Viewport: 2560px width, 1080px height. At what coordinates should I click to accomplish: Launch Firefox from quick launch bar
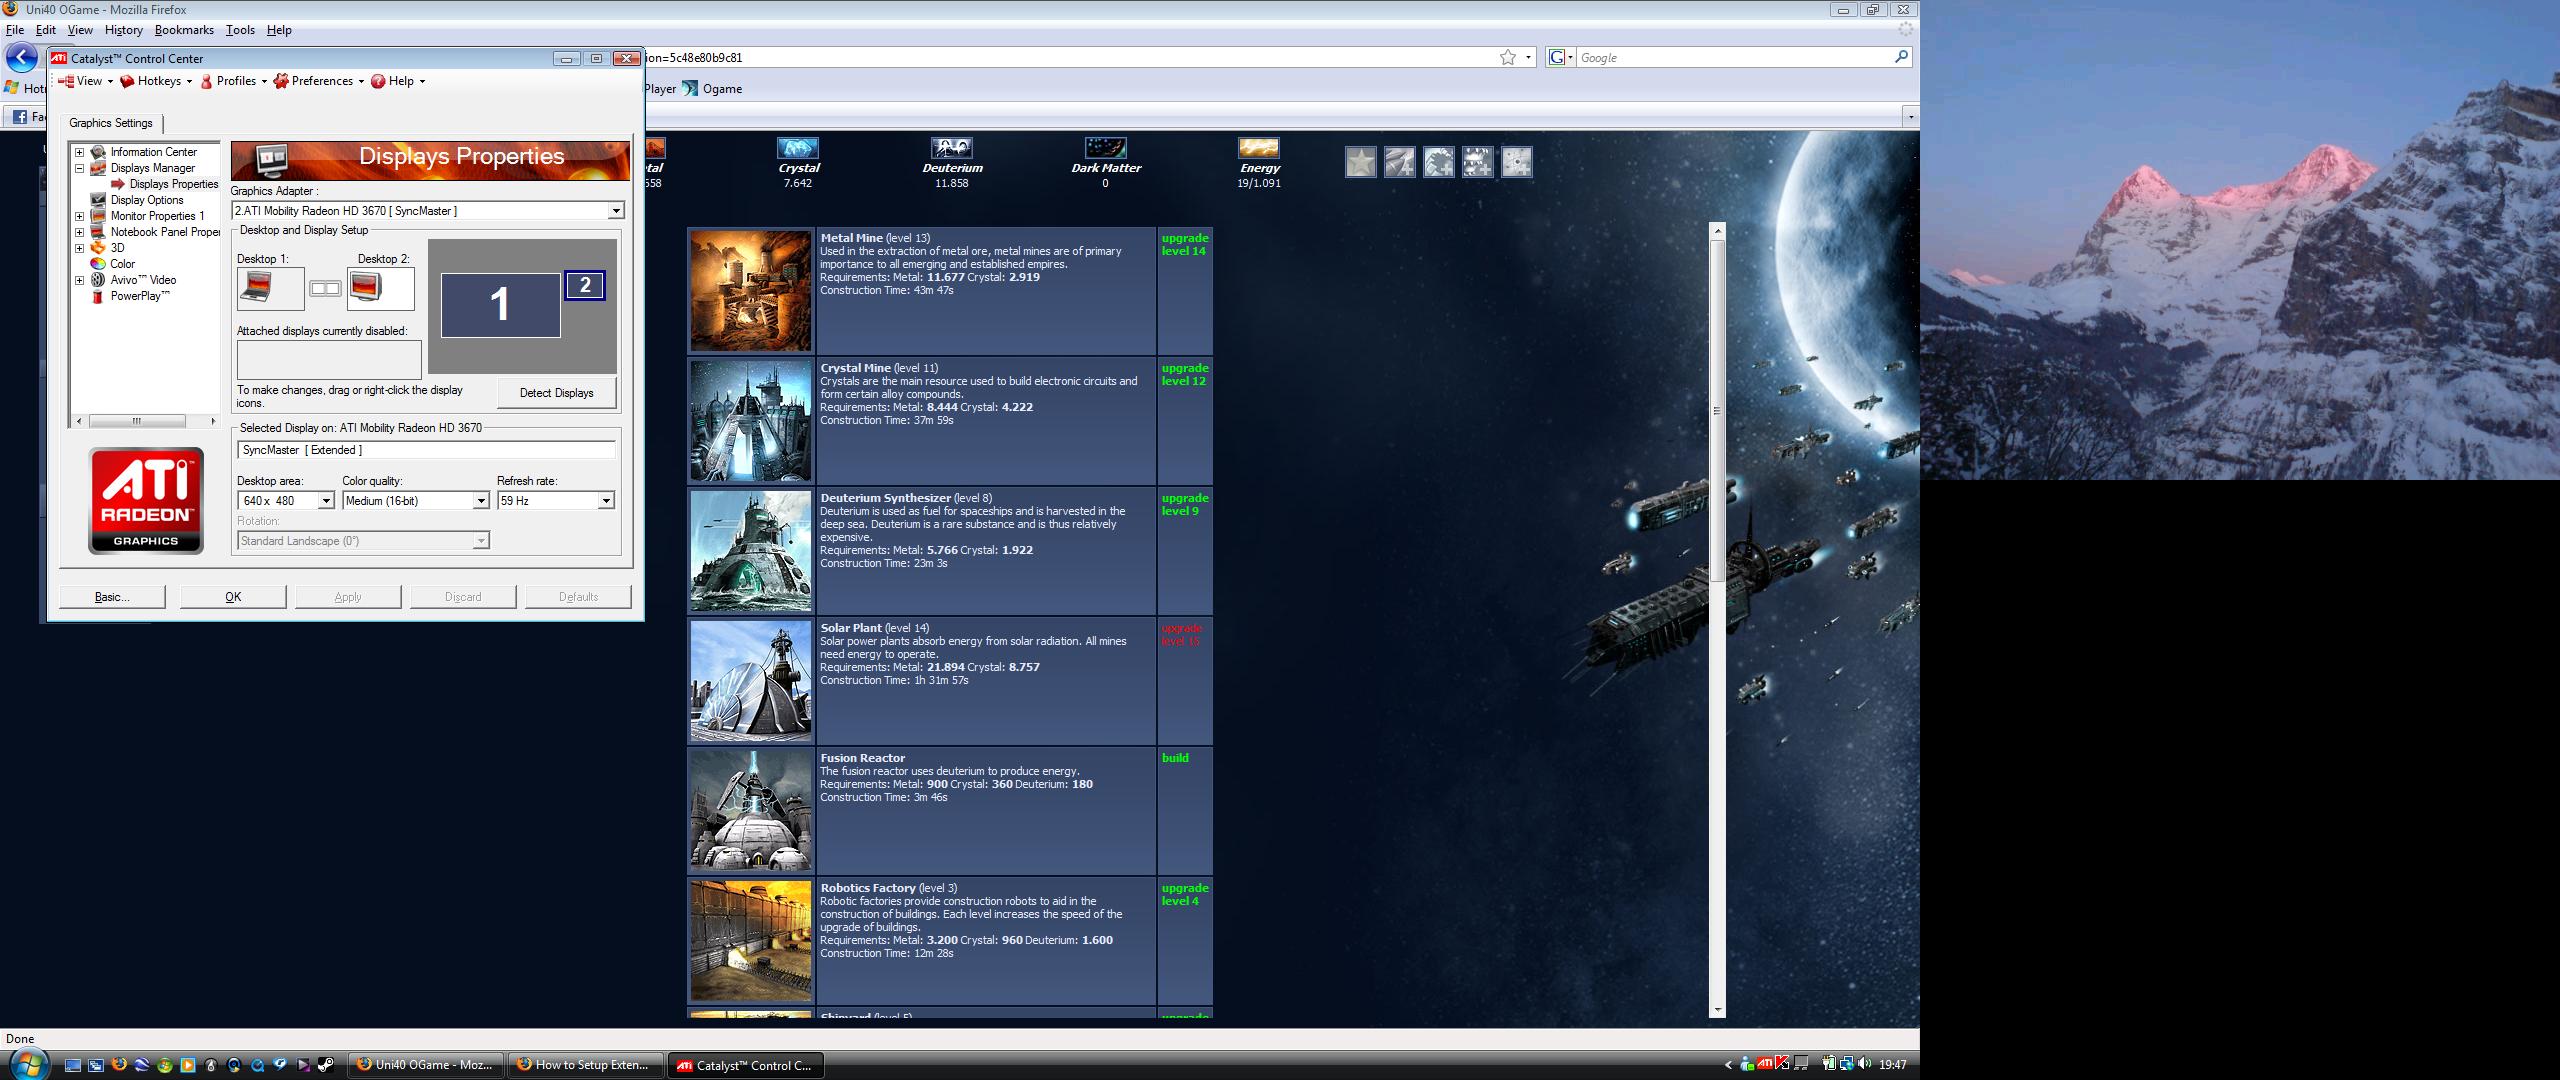click(x=119, y=1065)
